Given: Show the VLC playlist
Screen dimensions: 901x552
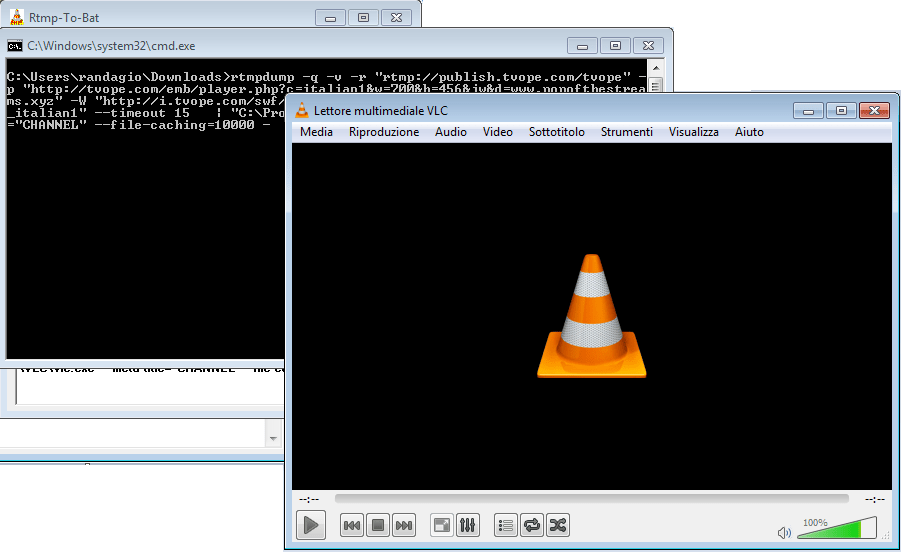Looking at the screenshot, I should 506,525.
